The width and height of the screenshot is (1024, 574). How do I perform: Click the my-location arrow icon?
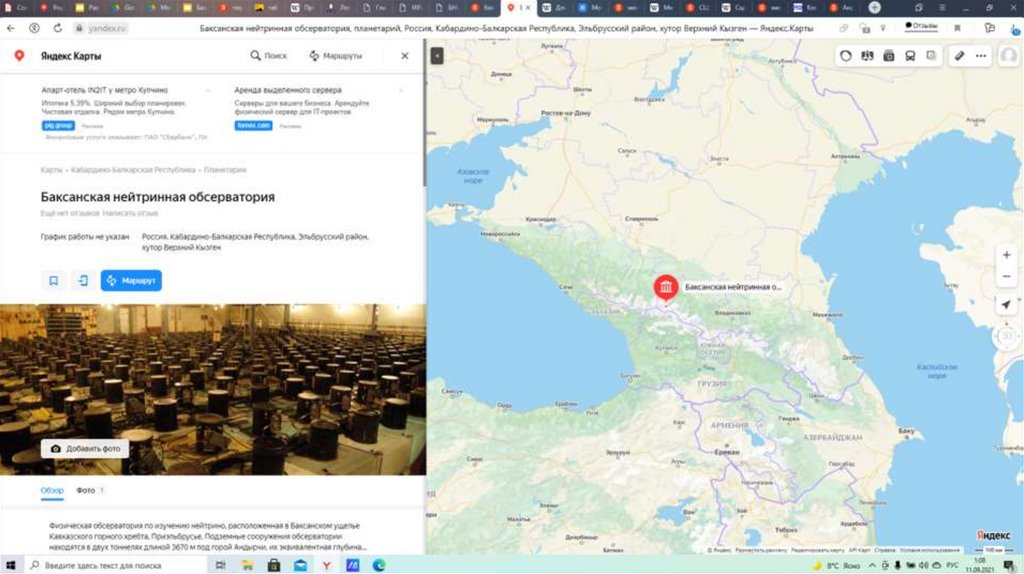pyautogui.click(x=1006, y=305)
